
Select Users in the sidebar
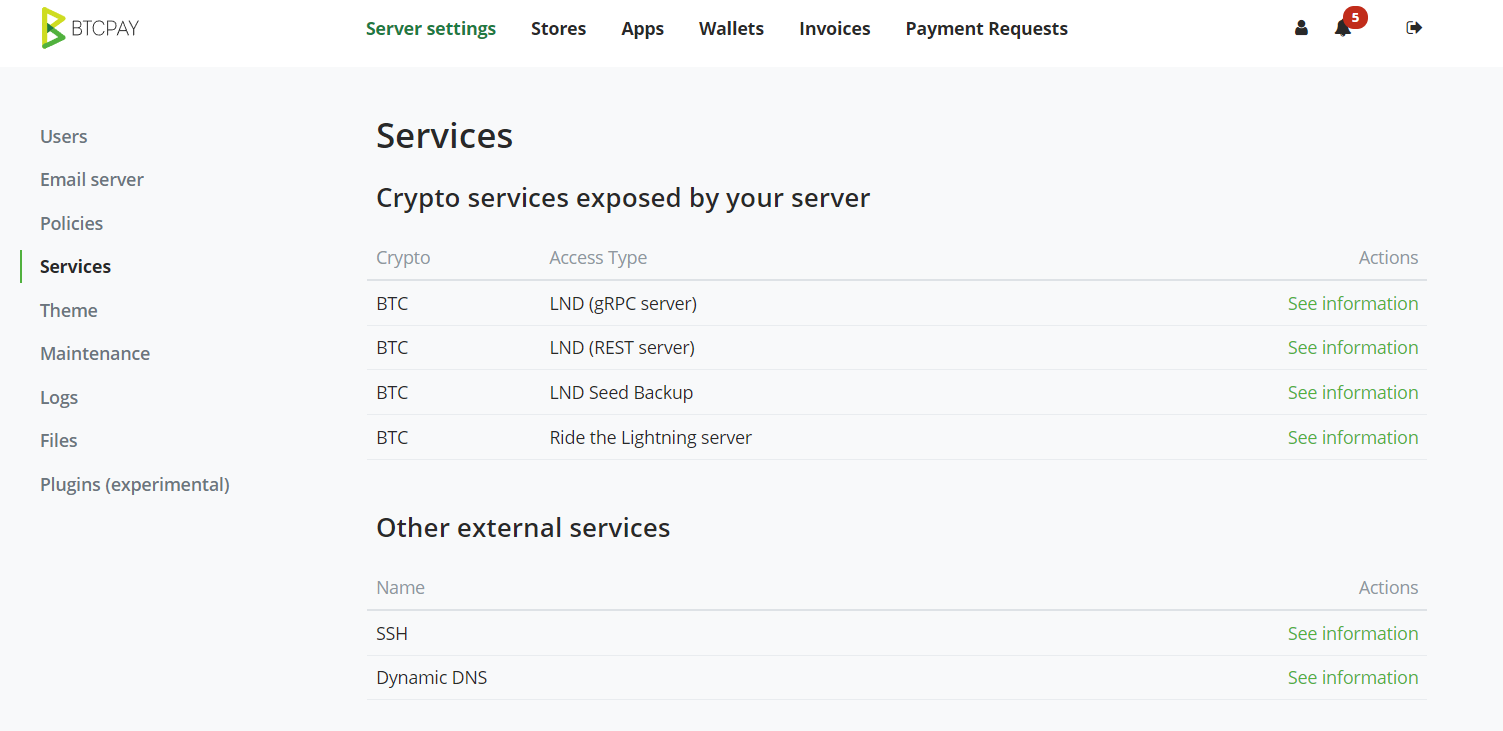pos(64,136)
